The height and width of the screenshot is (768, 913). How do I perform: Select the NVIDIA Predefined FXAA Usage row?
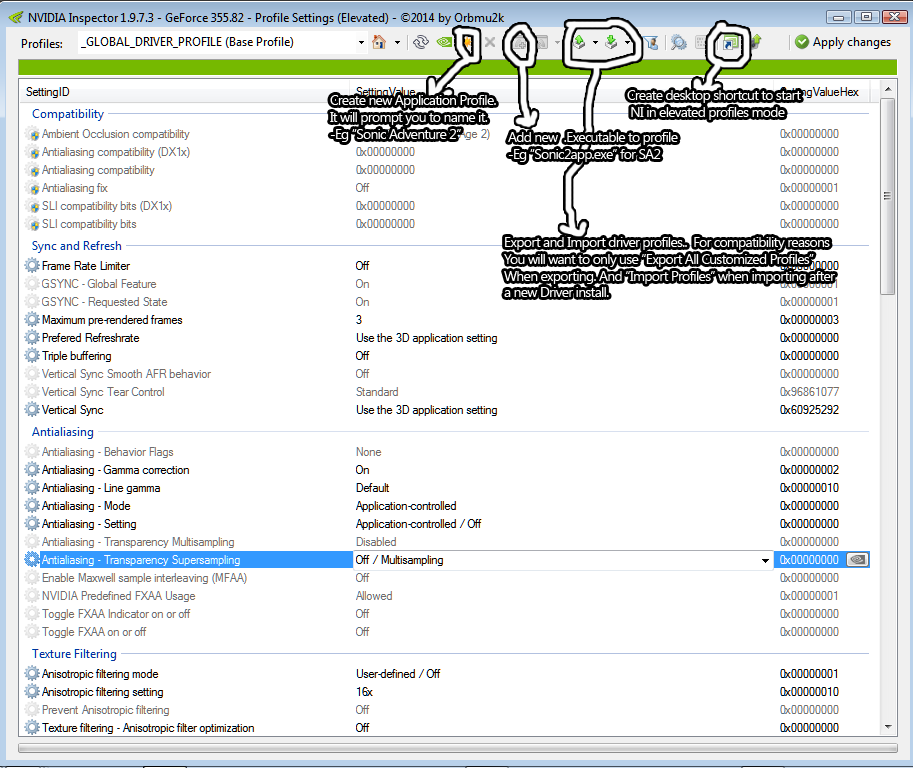coord(118,597)
